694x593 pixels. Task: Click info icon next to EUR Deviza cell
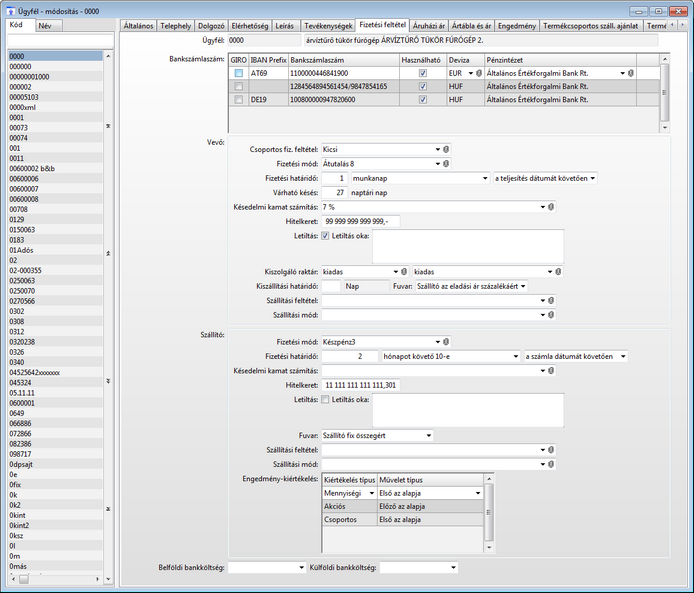[479, 73]
